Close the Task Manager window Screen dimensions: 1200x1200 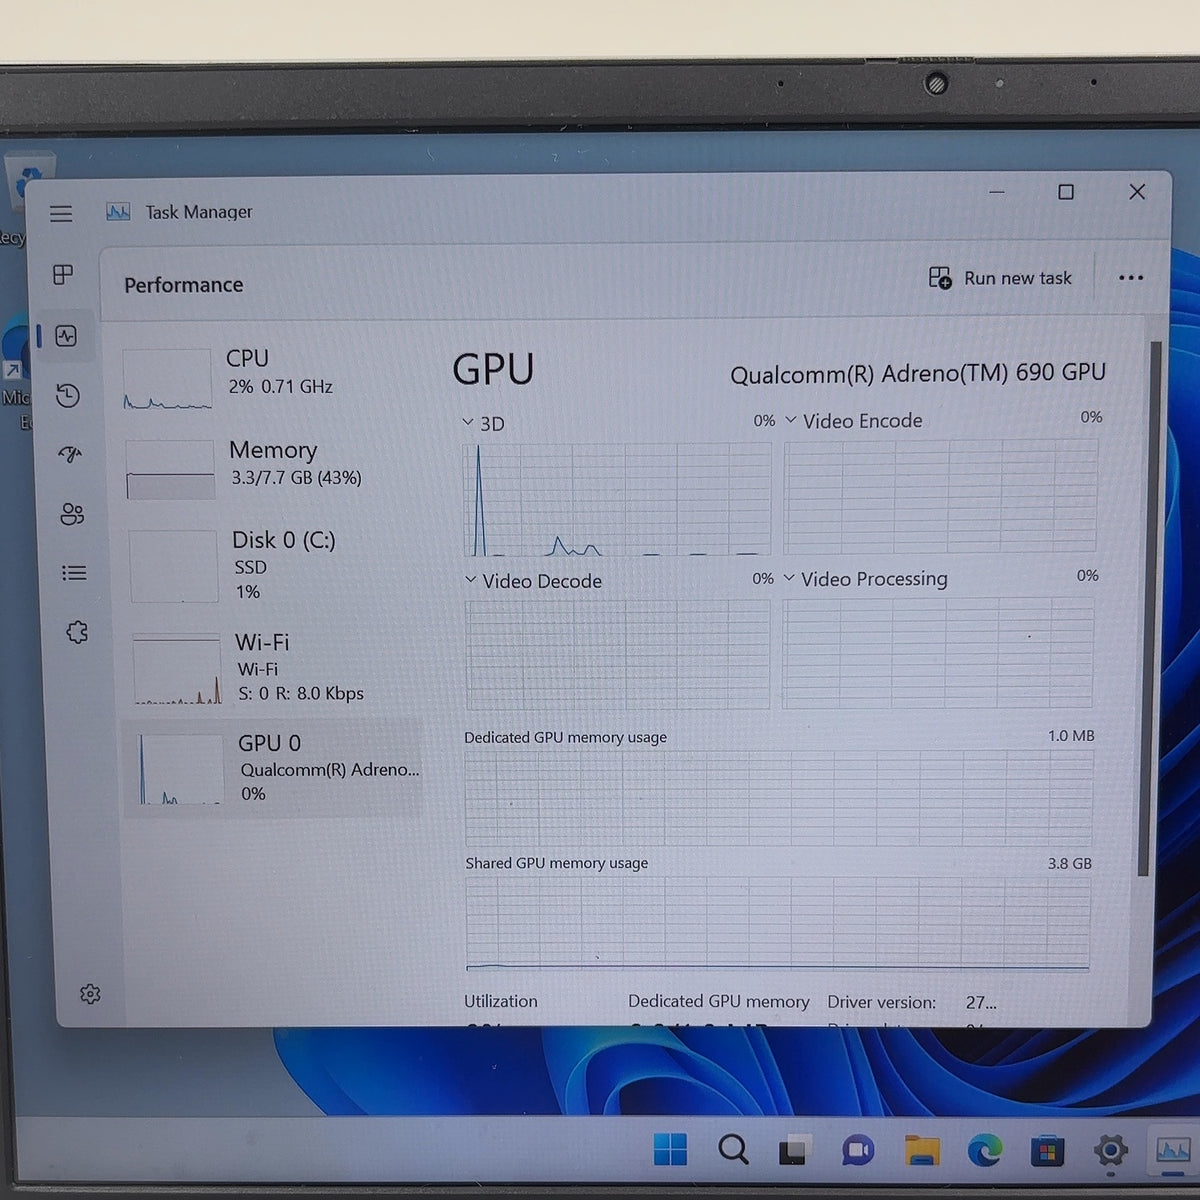[1137, 192]
